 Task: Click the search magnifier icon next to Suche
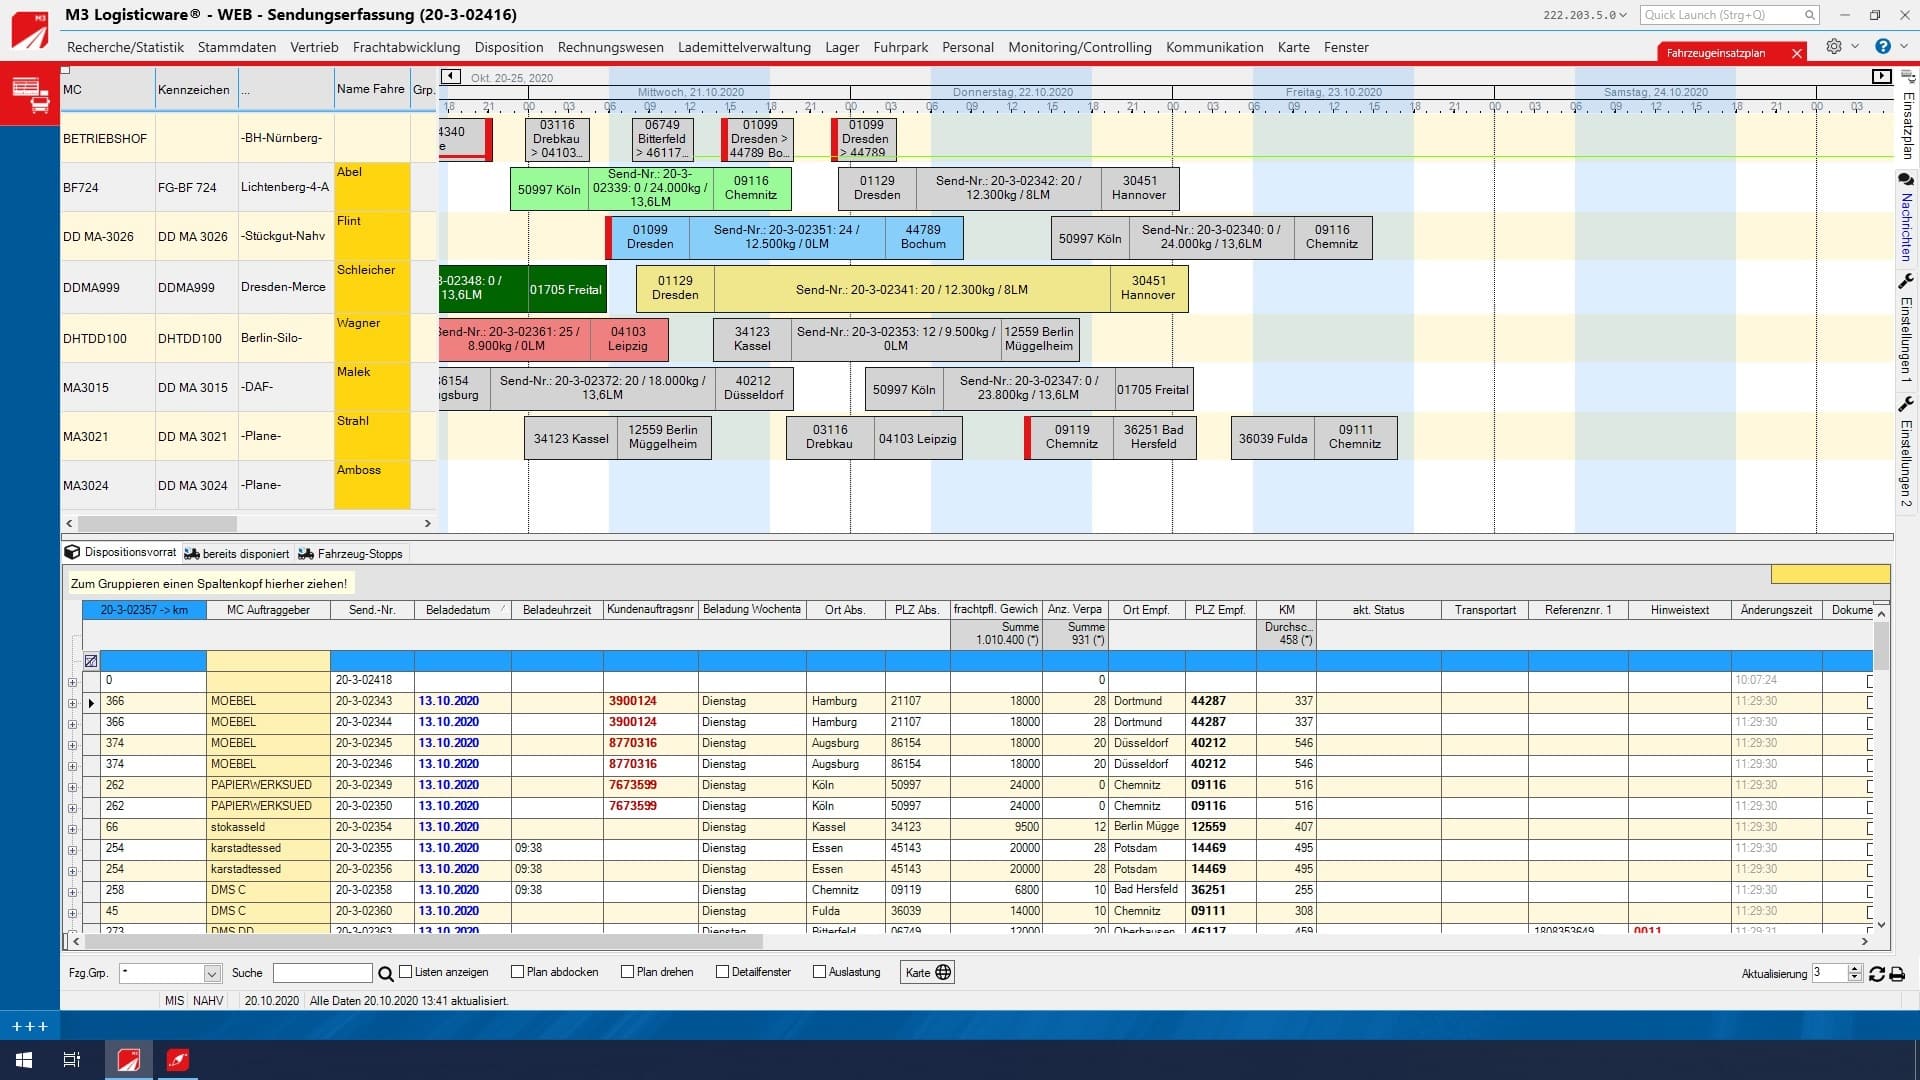tap(386, 973)
